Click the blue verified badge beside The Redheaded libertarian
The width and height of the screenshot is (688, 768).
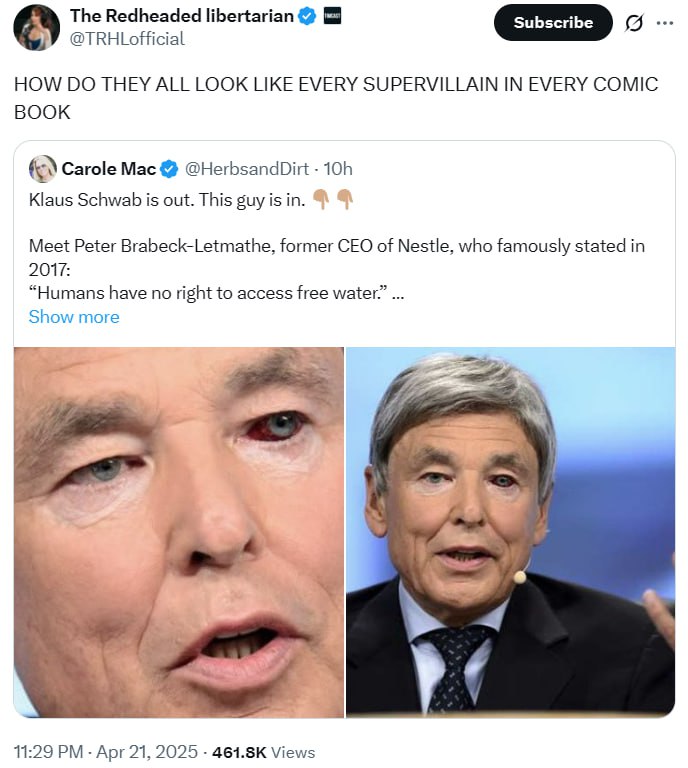[x=308, y=16]
